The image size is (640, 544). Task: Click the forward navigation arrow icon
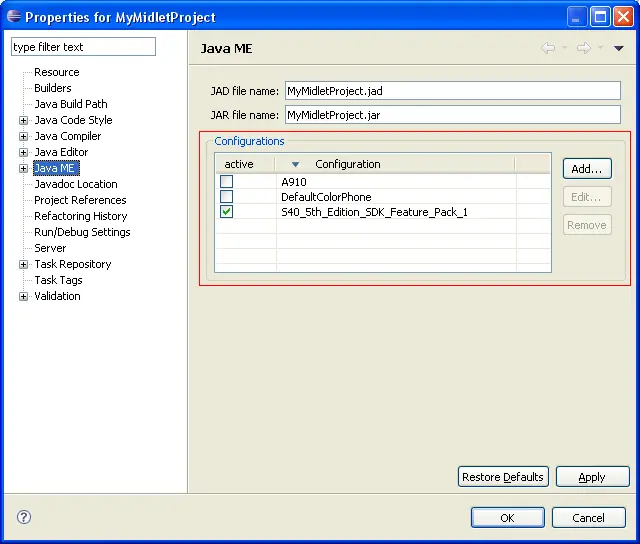tap(584, 48)
